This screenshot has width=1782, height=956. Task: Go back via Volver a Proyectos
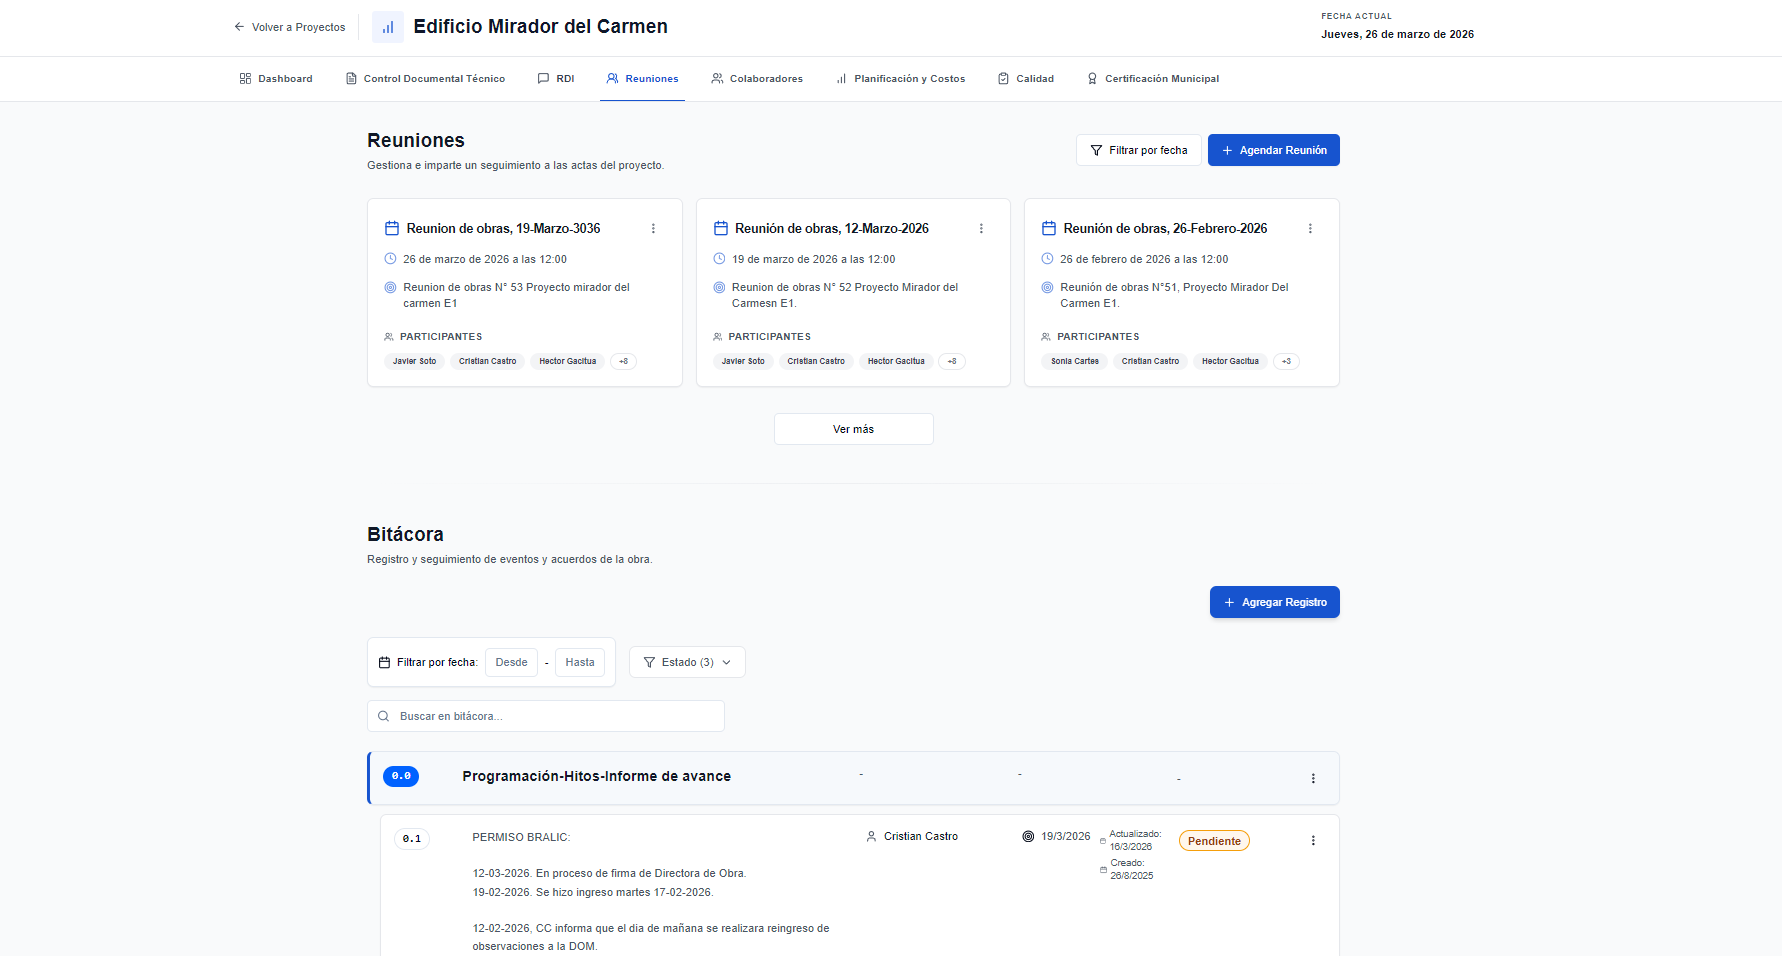(290, 27)
